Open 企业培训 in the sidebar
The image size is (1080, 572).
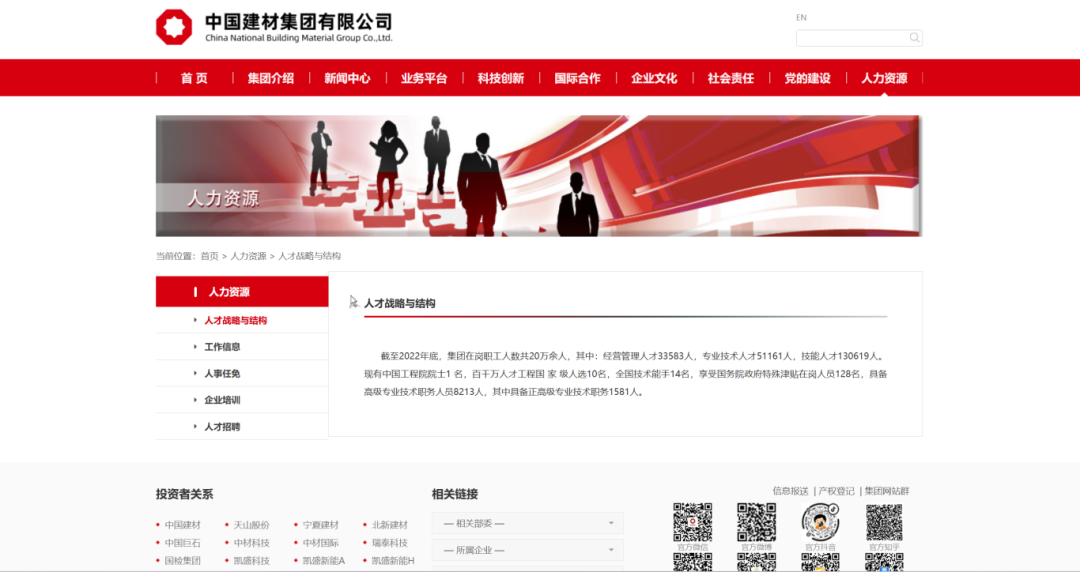[x=222, y=400]
